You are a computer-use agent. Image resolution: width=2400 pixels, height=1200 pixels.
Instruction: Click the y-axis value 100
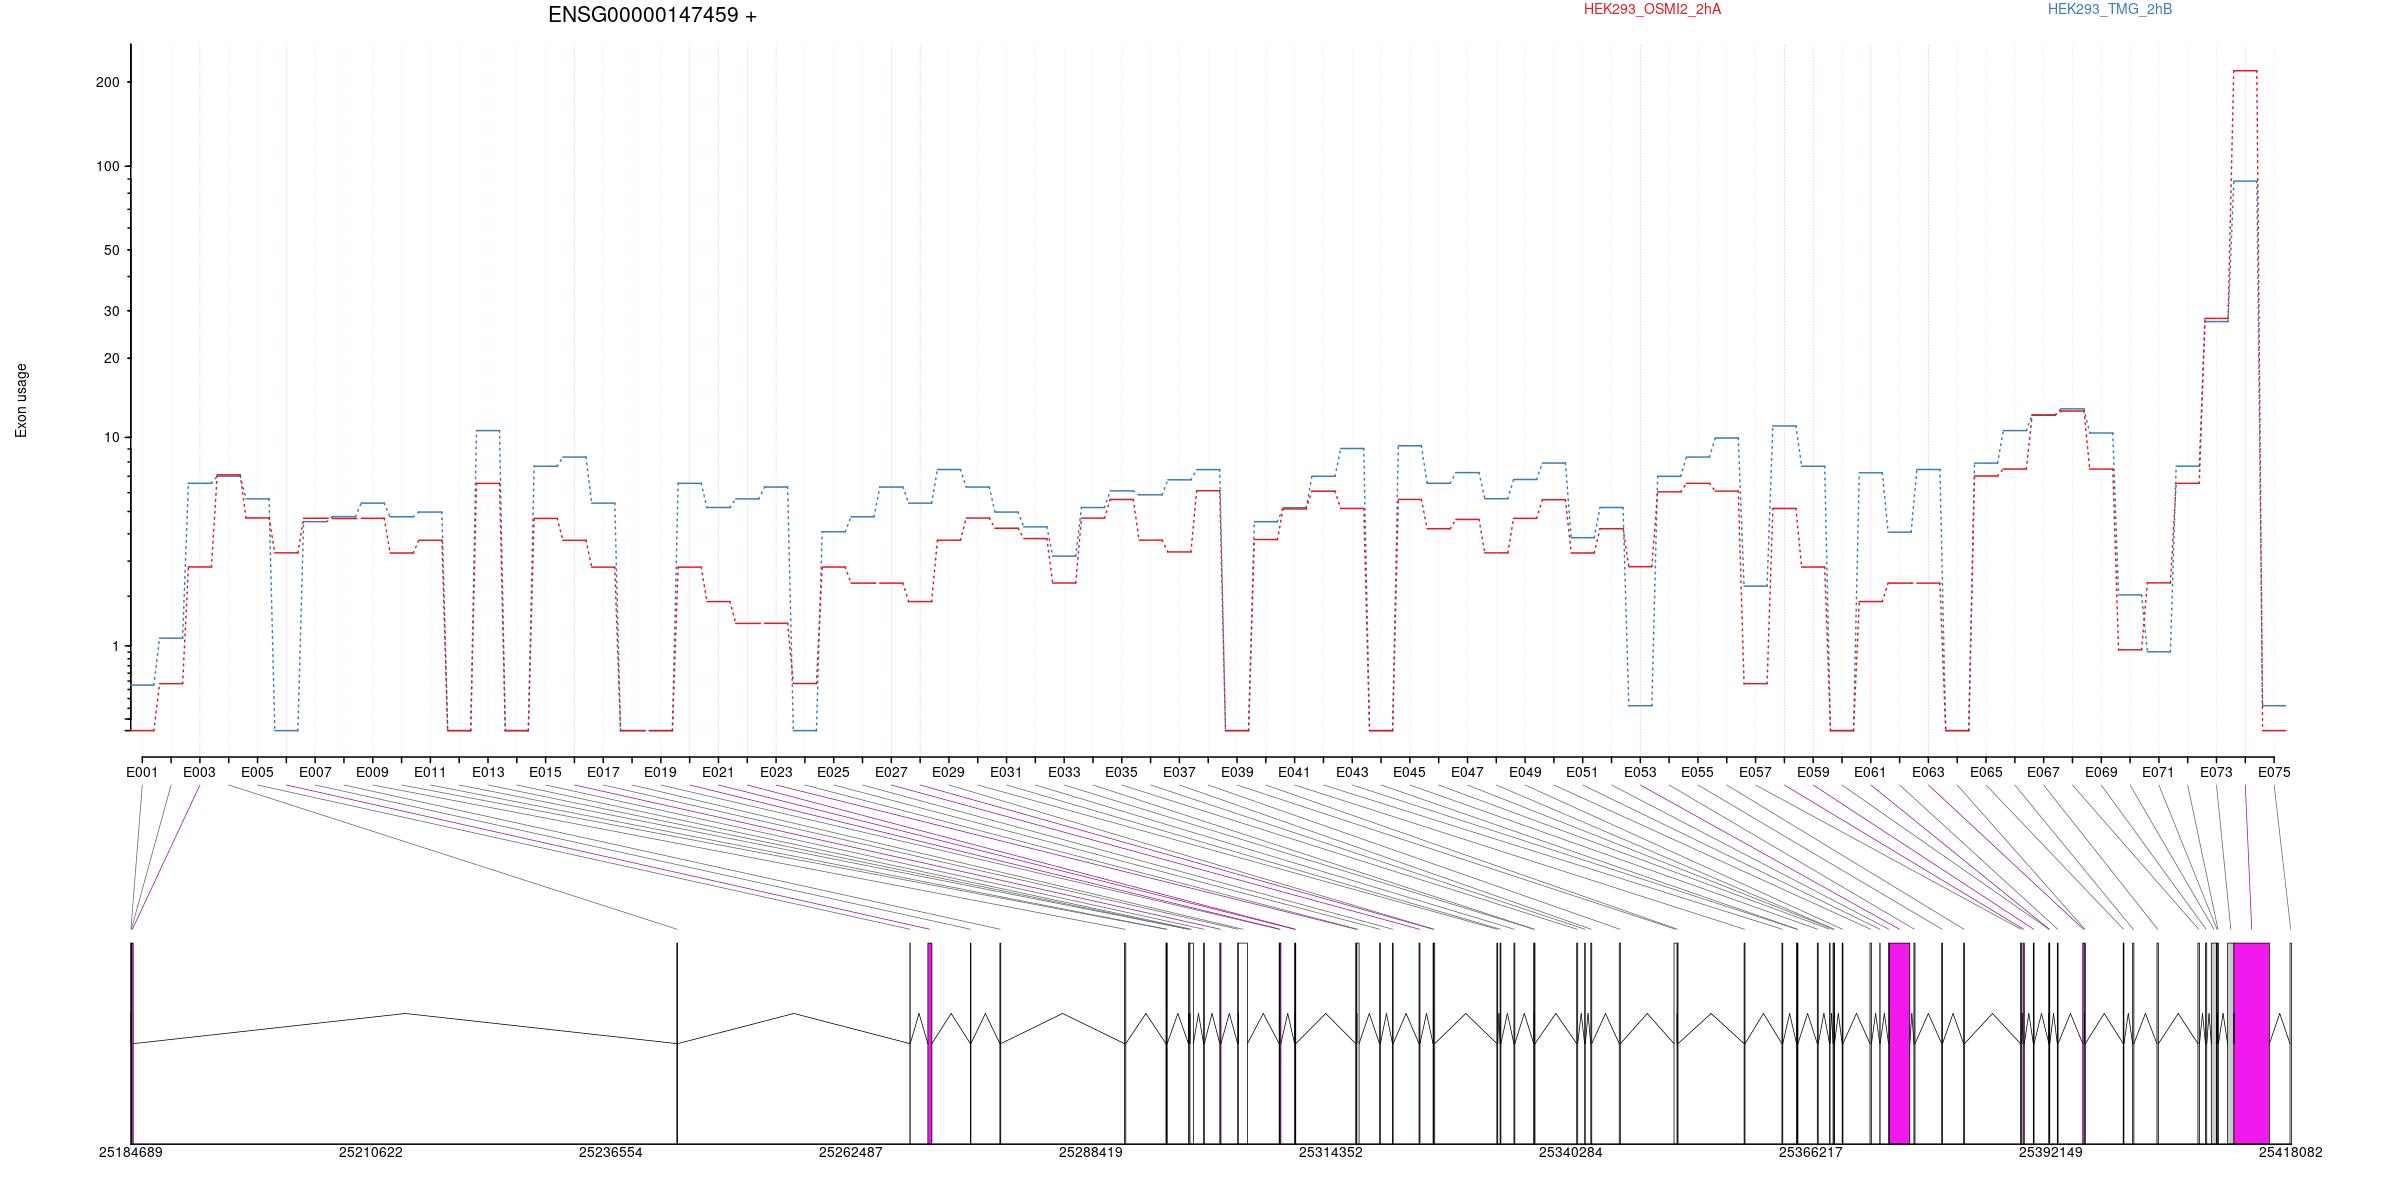coord(107,166)
